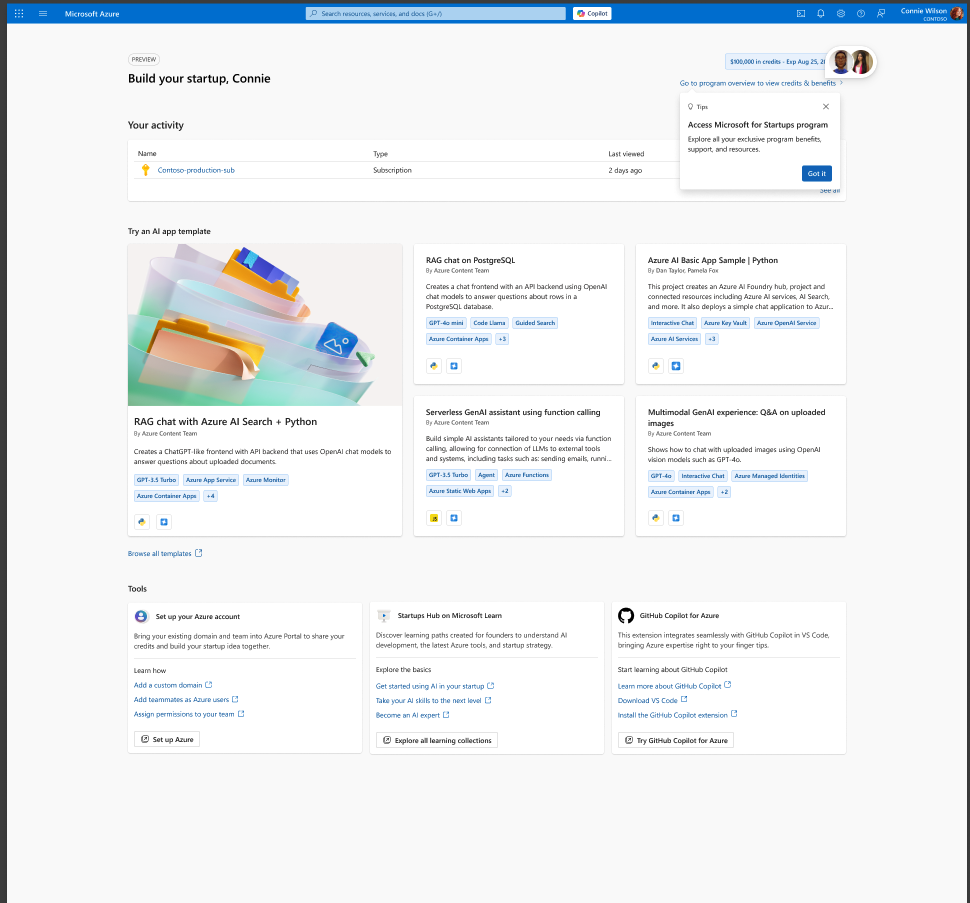Open Azure AI Basic App Sample | Python
The height and width of the screenshot is (903, 970).
point(713,260)
